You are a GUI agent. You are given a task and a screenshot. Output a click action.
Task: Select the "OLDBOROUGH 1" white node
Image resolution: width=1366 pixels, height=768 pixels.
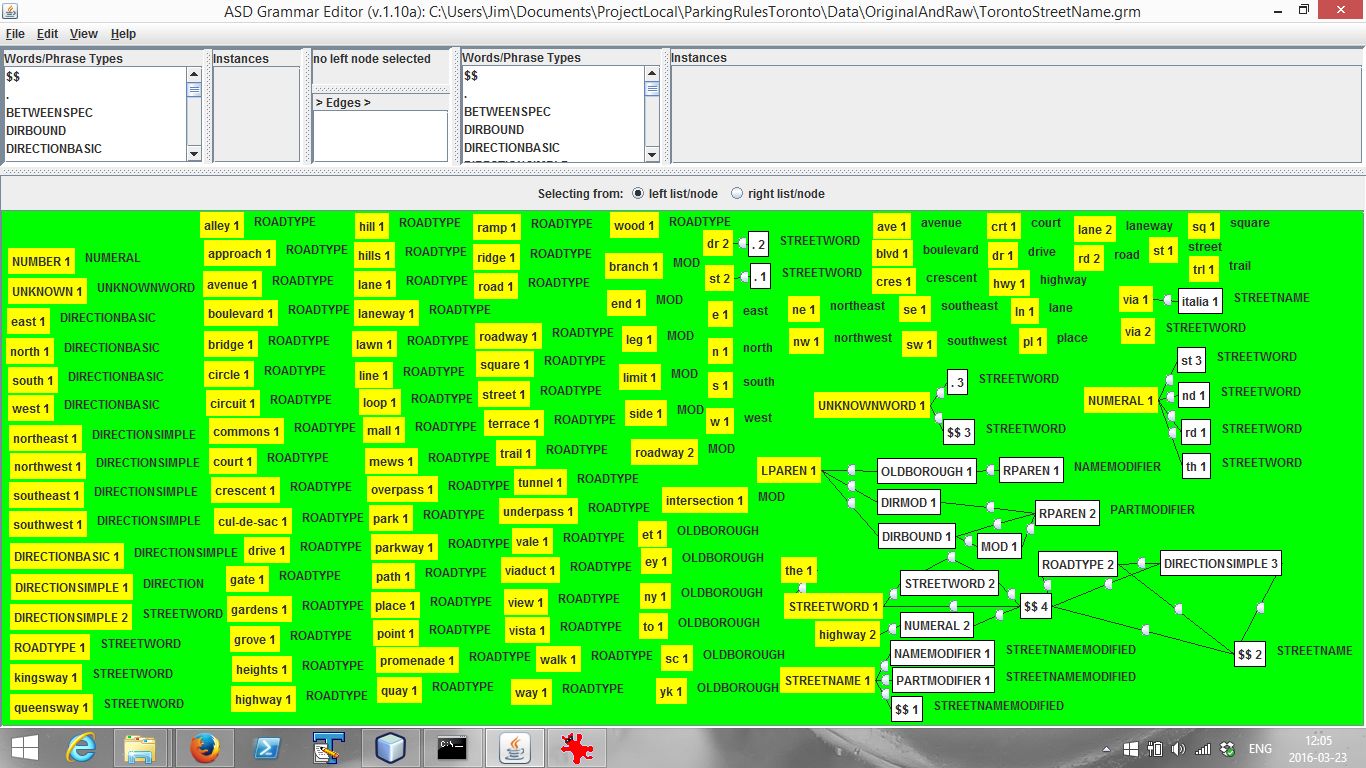(x=926, y=471)
